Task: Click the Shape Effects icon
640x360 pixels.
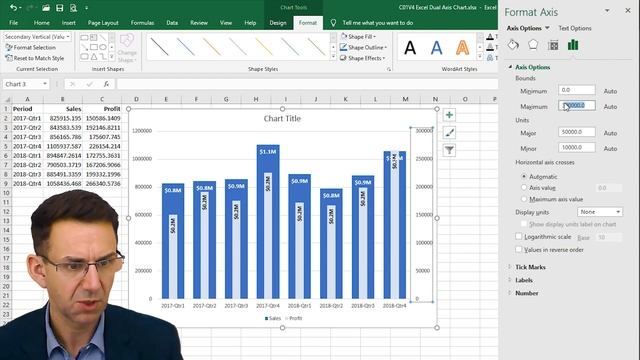Action: (344, 58)
